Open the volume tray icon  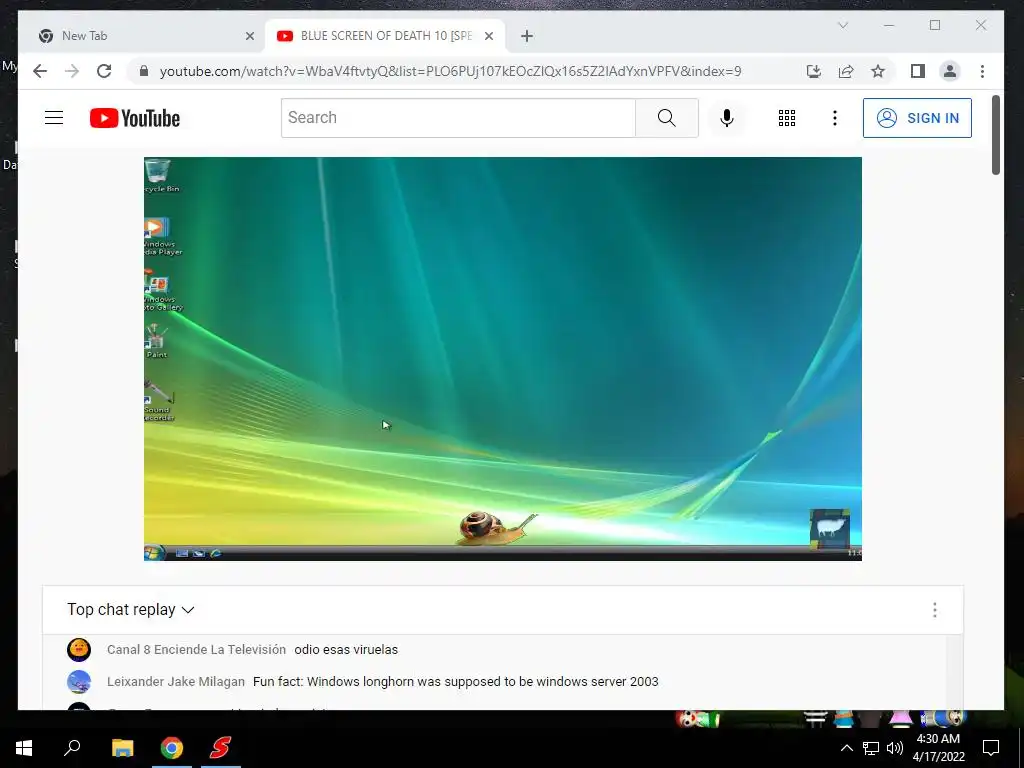(x=895, y=748)
